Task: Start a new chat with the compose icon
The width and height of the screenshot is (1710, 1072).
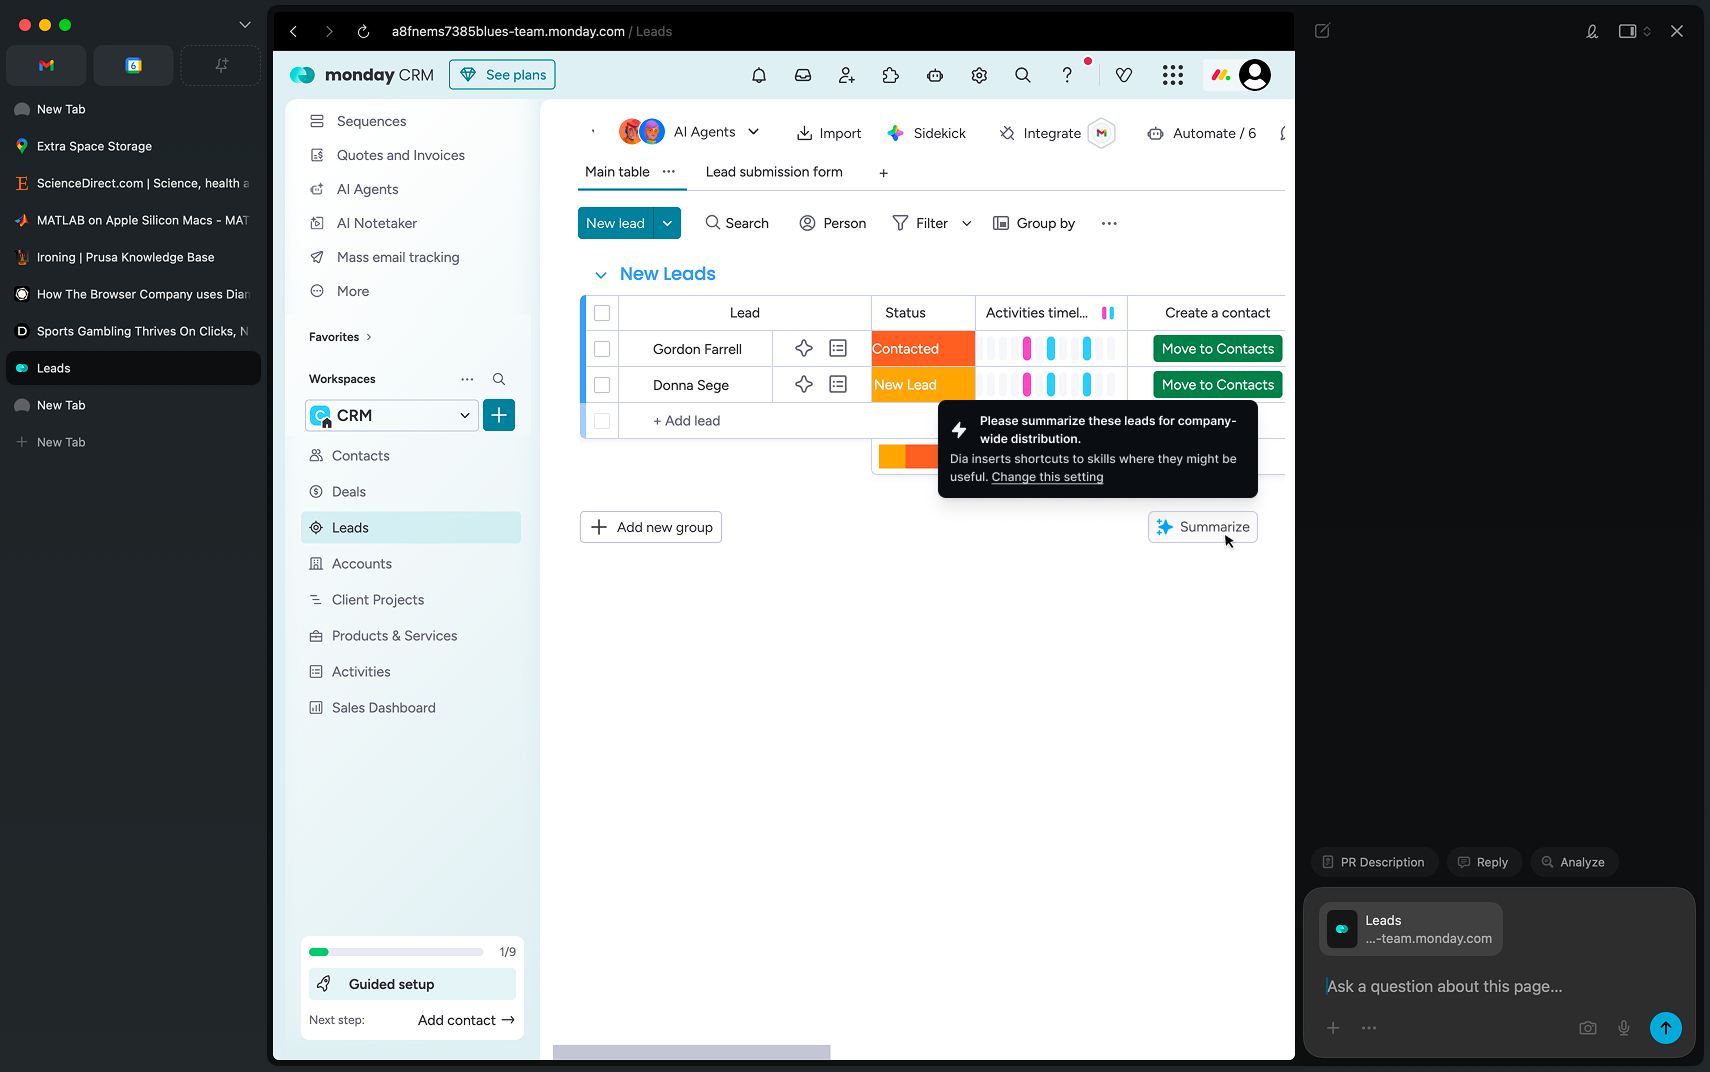Action: coord(1322,31)
